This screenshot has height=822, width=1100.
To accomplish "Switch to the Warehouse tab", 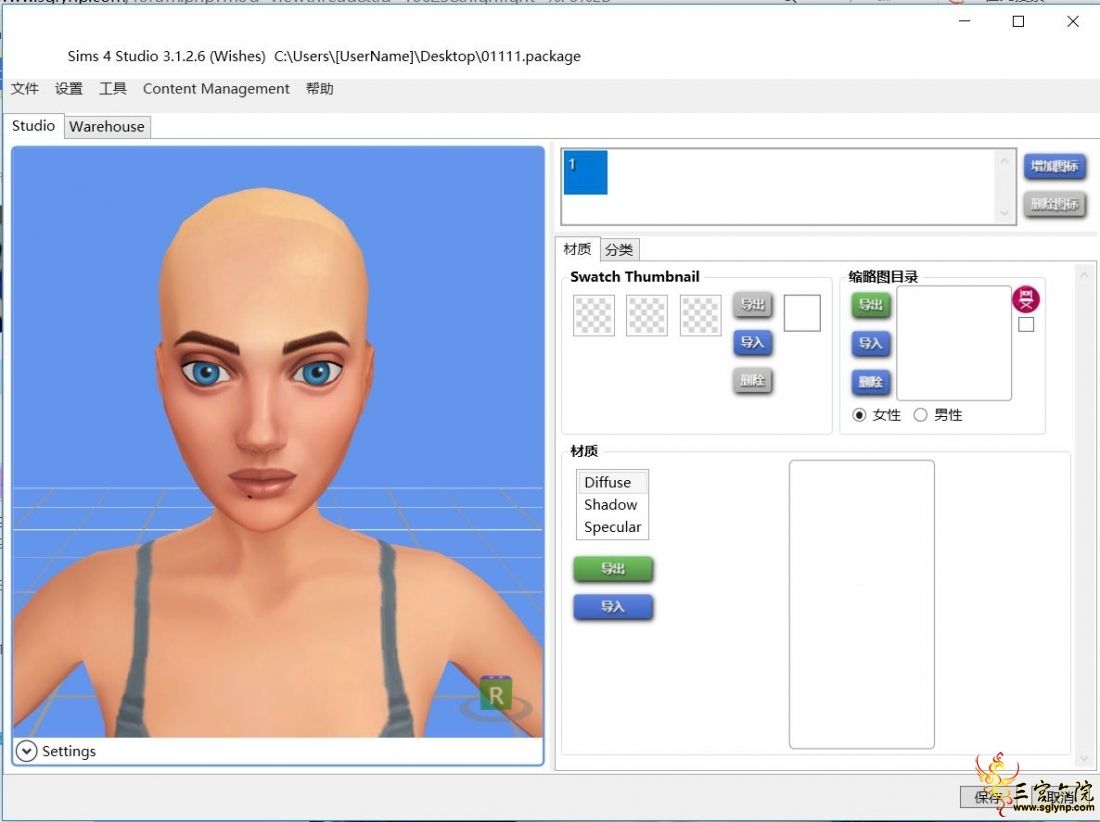I will pos(107,126).
